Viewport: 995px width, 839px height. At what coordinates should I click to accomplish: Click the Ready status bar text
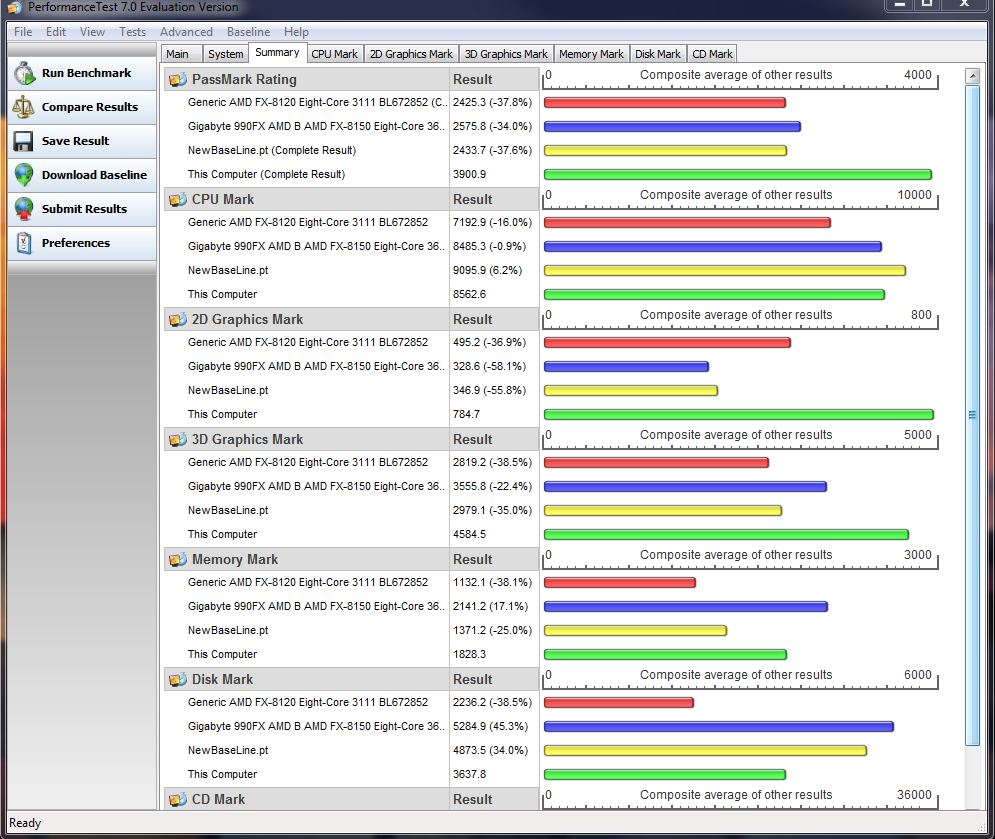(25, 823)
